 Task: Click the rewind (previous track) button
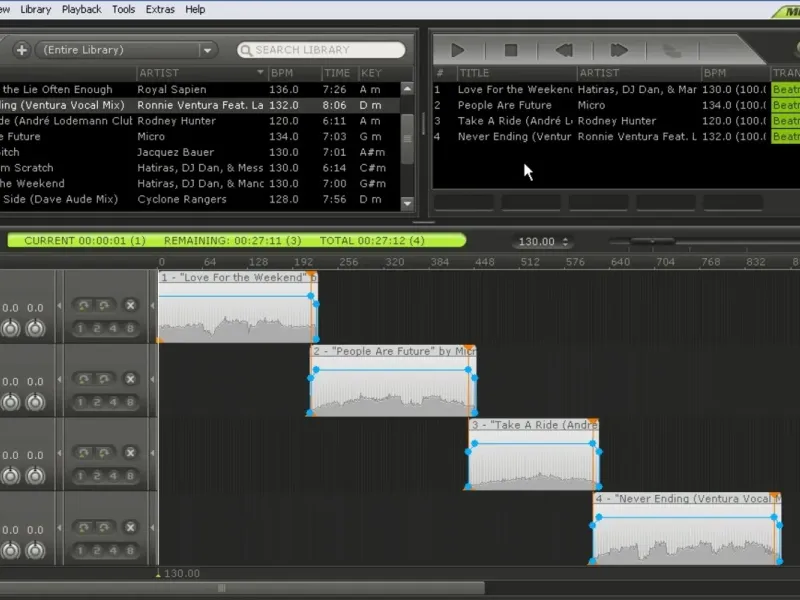565,50
